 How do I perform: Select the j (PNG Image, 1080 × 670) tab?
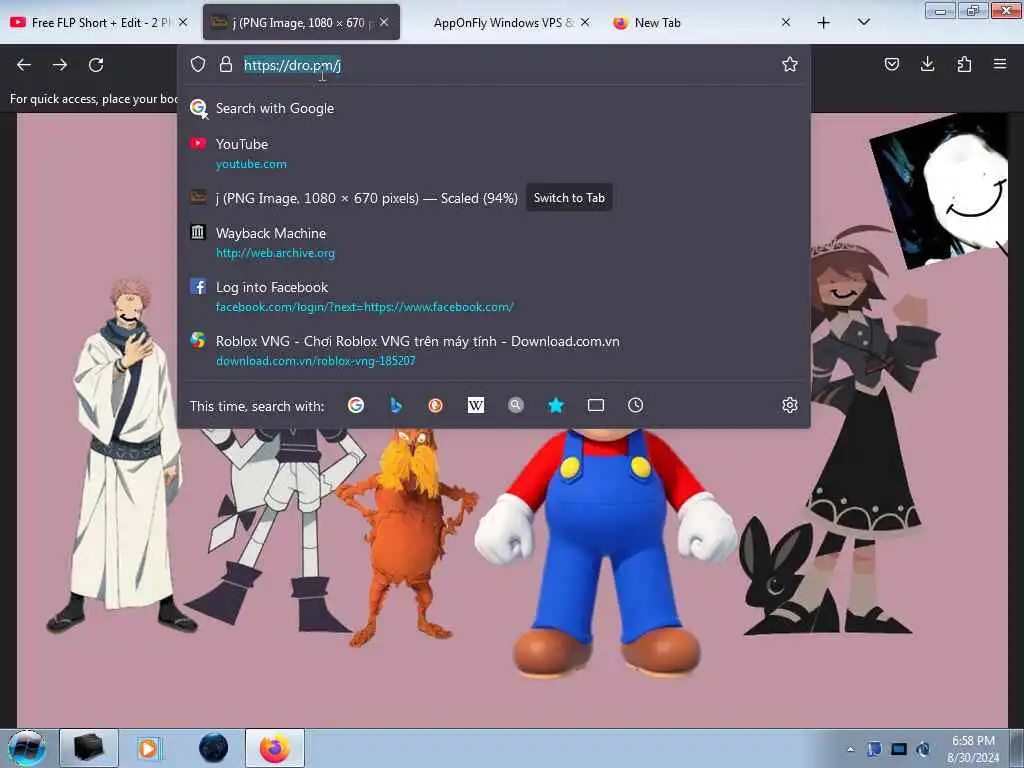301,22
